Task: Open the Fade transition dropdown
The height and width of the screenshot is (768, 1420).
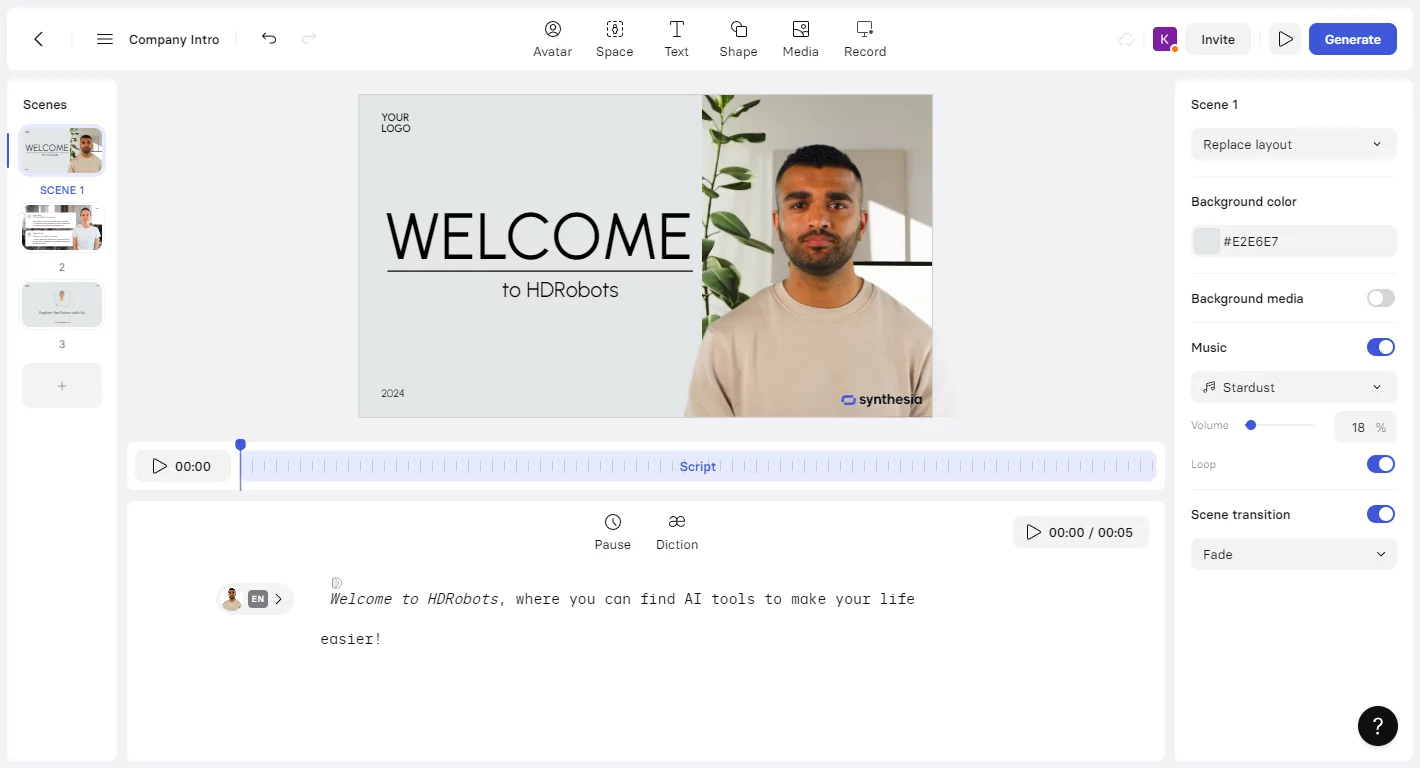Action: (1293, 554)
